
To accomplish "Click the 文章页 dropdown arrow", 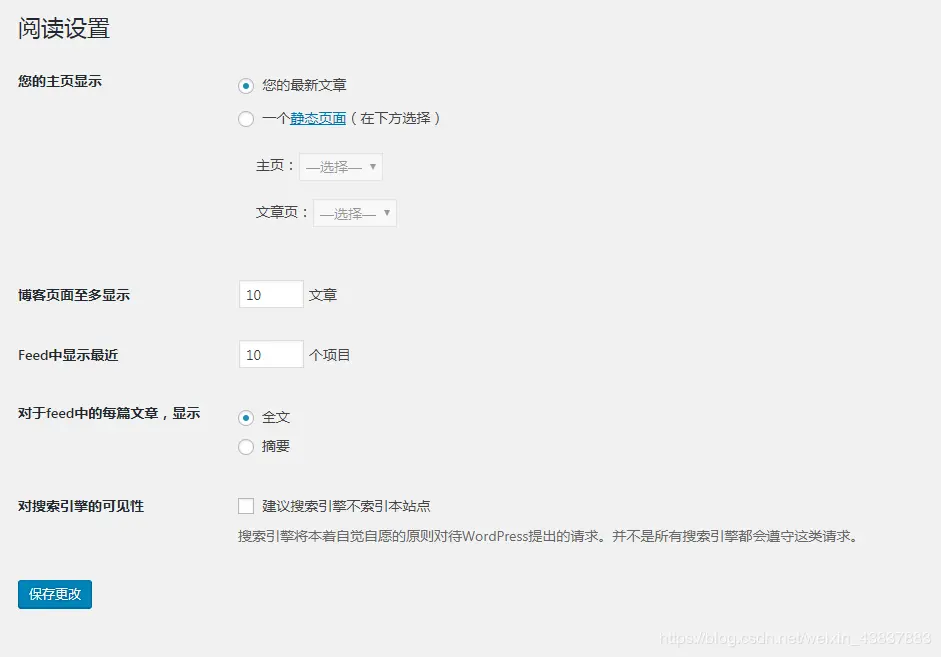I will [387, 213].
